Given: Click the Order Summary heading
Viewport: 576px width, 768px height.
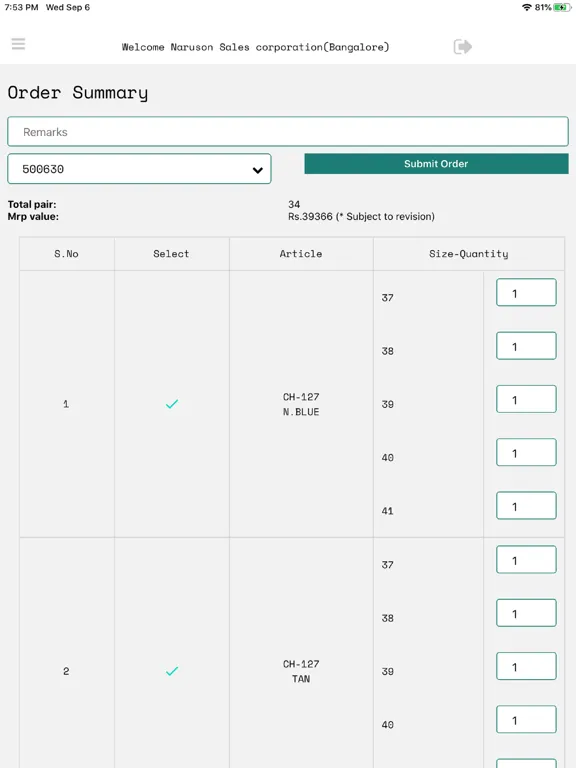Looking at the screenshot, I should point(77,93).
